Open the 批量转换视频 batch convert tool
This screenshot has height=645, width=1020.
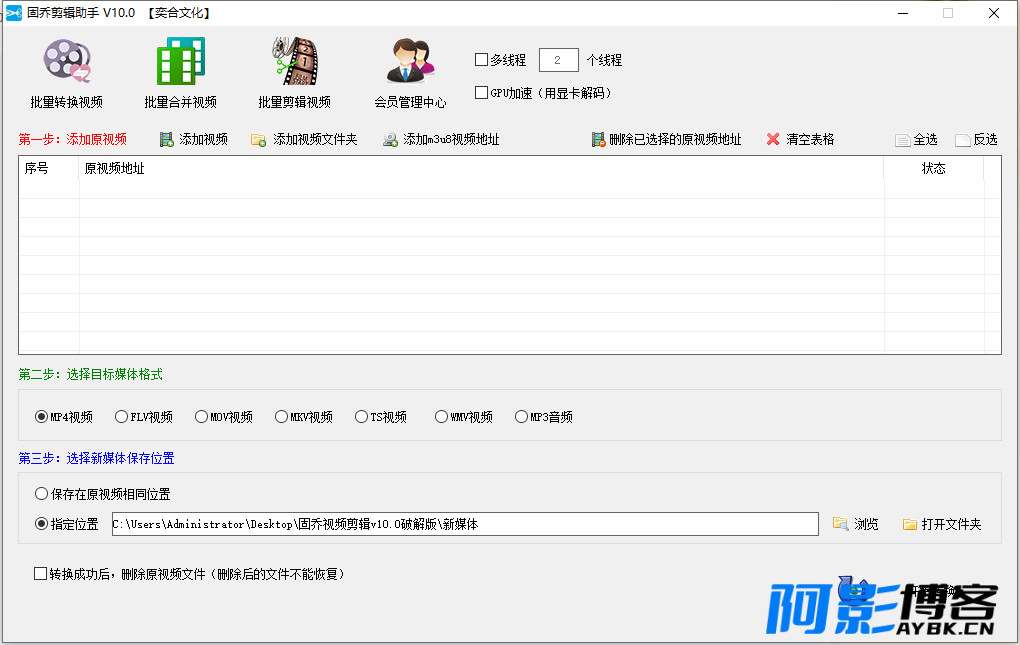click(x=66, y=73)
